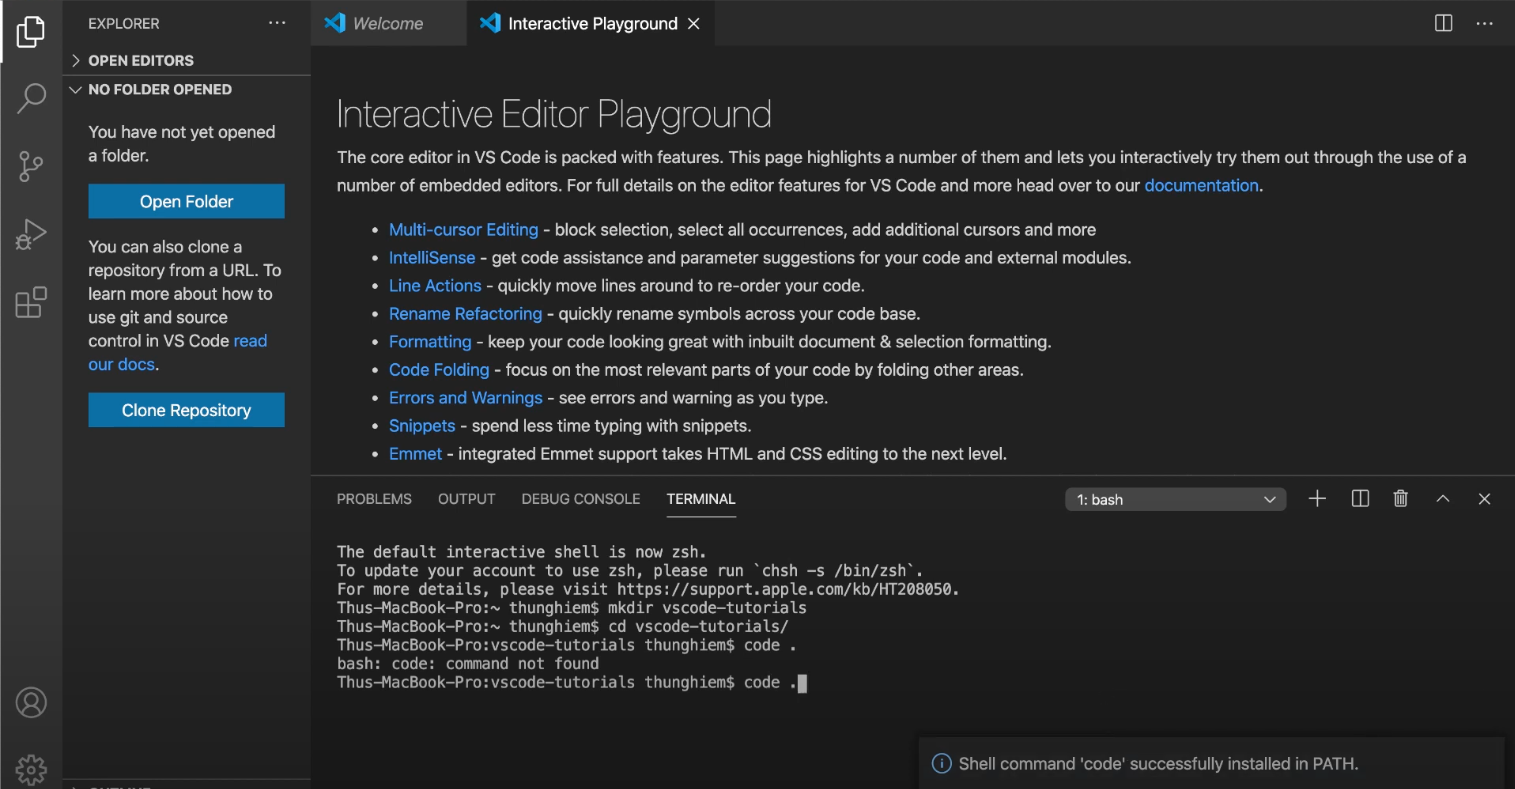1515x789 pixels.
Task: Click the info icon in the notification
Action: (941, 764)
